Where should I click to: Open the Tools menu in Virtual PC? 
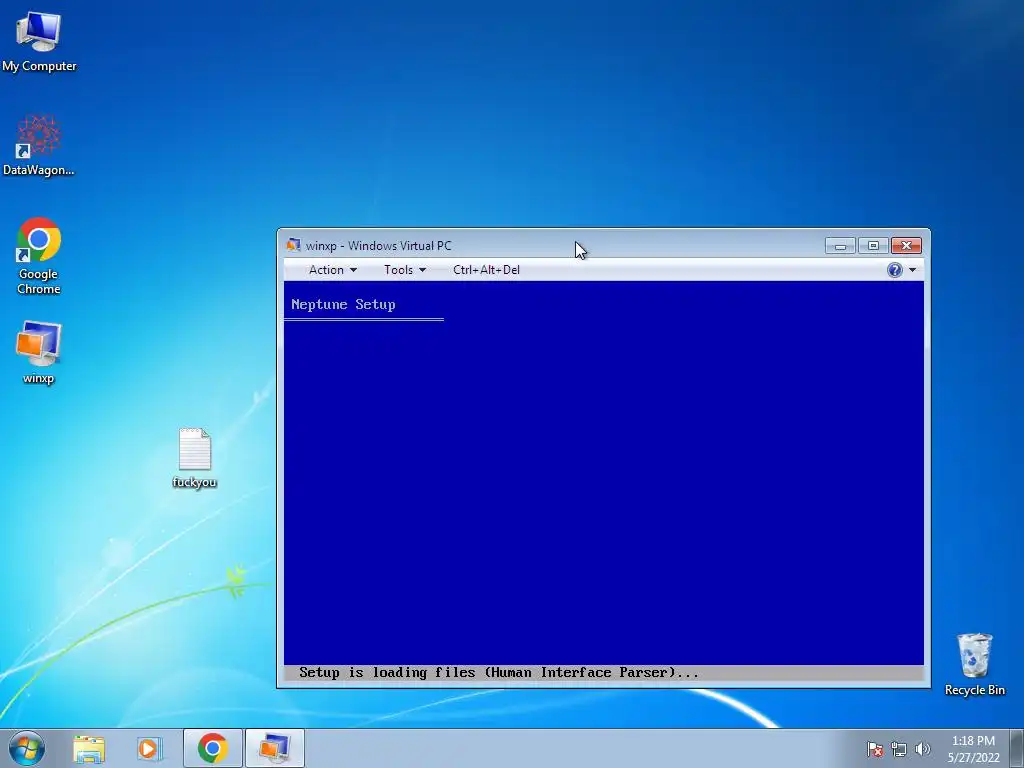click(x=405, y=270)
